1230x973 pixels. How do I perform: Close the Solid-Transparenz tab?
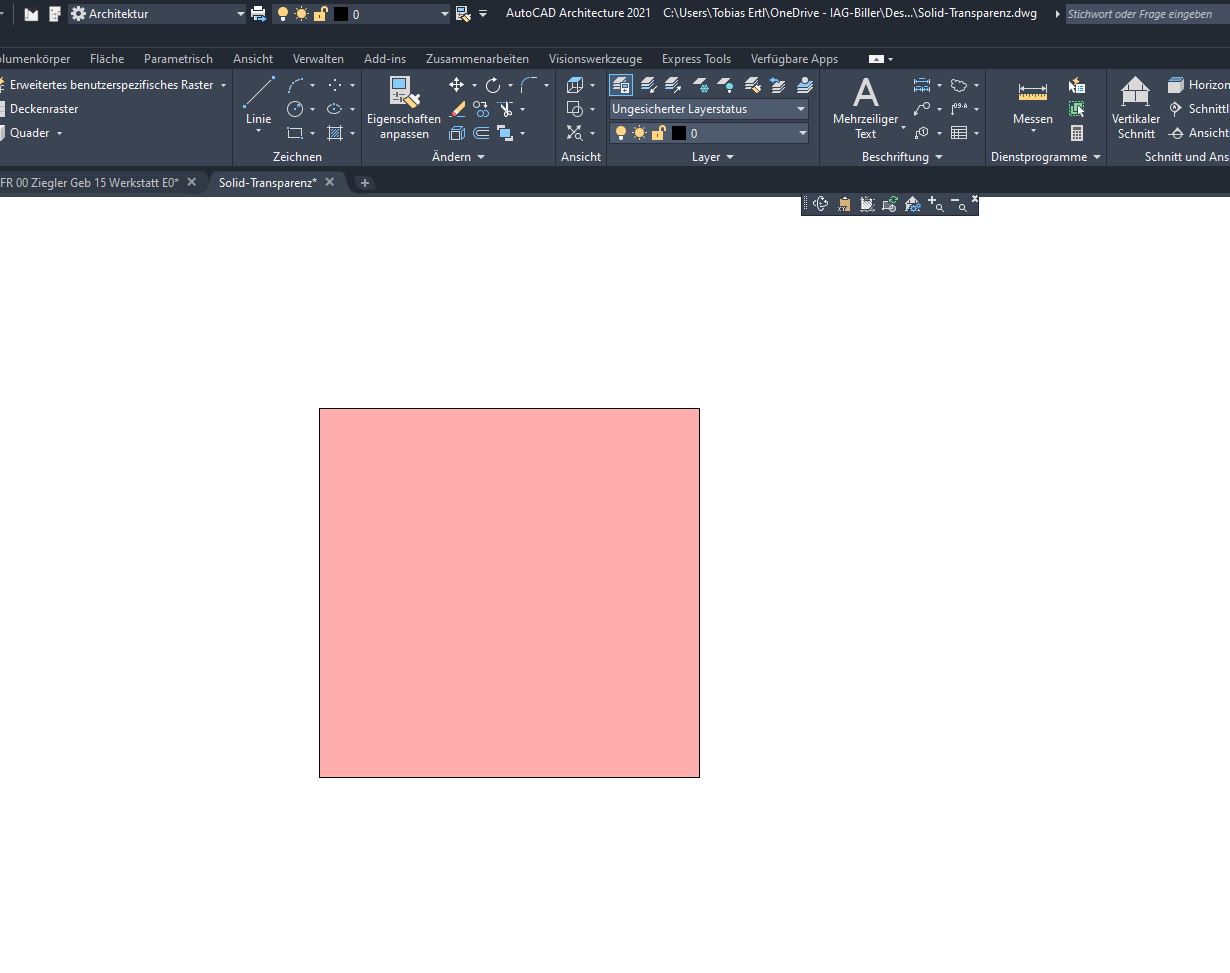tap(330, 182)
